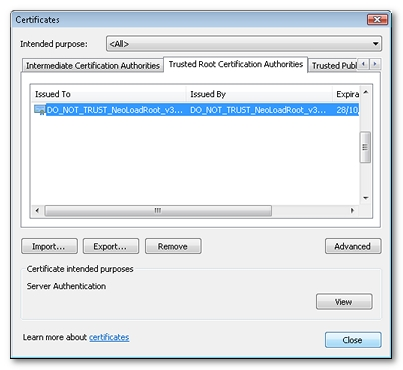Open the Advanced options
This screenshot has height=370, width=403.
(x=353, y=246)
